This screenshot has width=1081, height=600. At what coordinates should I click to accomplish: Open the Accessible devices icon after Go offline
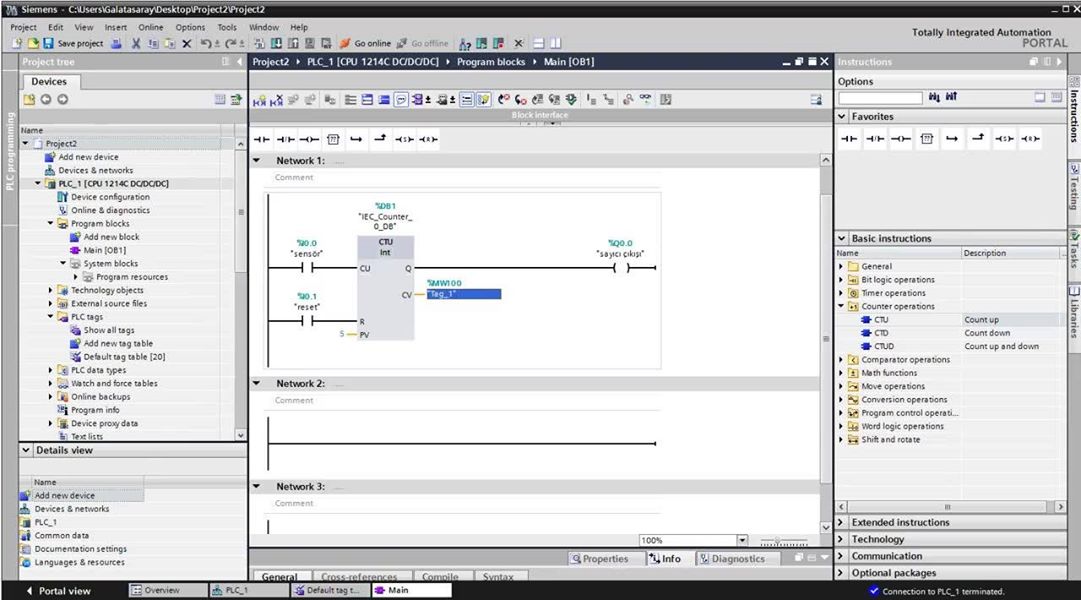[465, 43]
